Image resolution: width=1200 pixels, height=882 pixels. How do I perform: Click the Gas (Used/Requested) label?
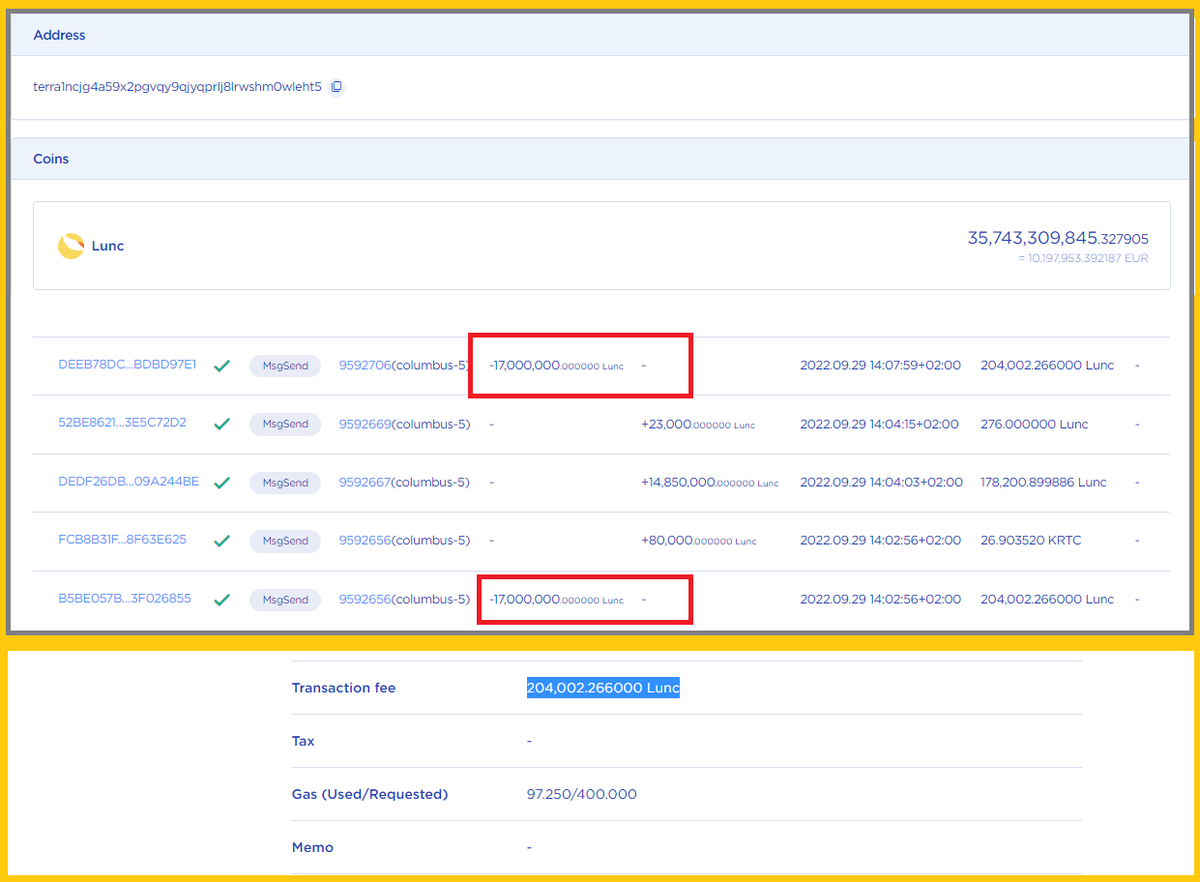(370, 794)
